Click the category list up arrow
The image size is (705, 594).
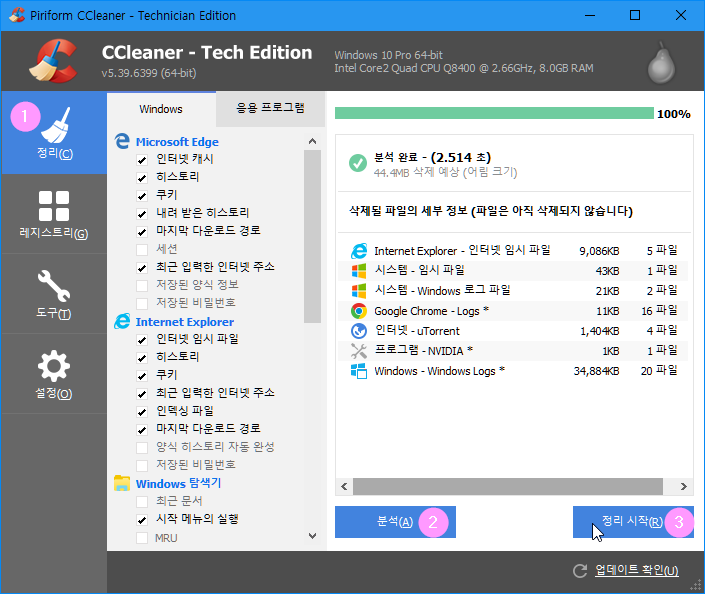click(312, 141)
